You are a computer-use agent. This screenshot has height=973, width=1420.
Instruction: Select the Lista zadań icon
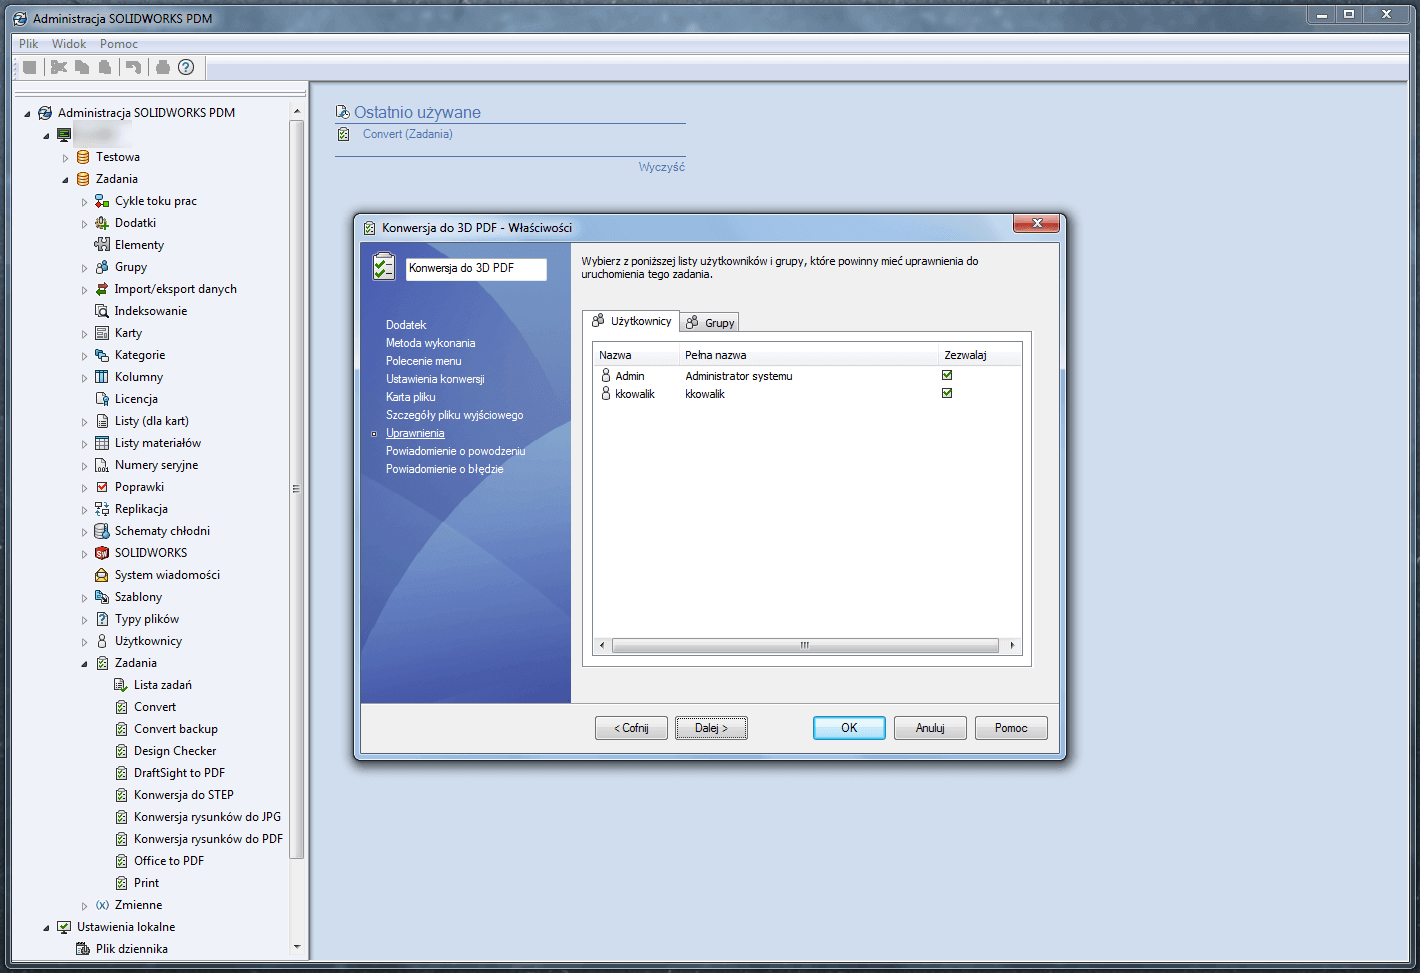[122, 684]
